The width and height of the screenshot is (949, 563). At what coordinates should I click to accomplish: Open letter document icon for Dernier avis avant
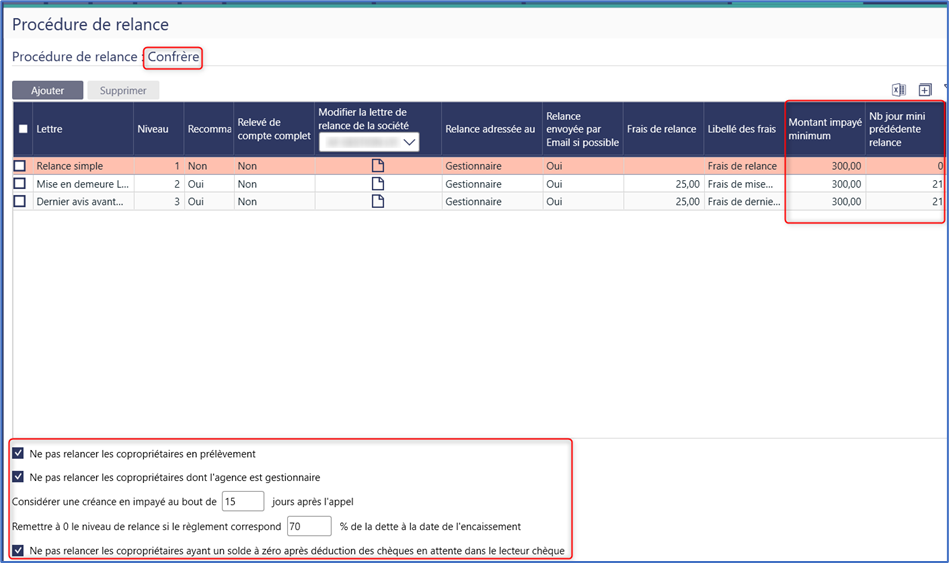pyautogui.click(x=378, y=201)
